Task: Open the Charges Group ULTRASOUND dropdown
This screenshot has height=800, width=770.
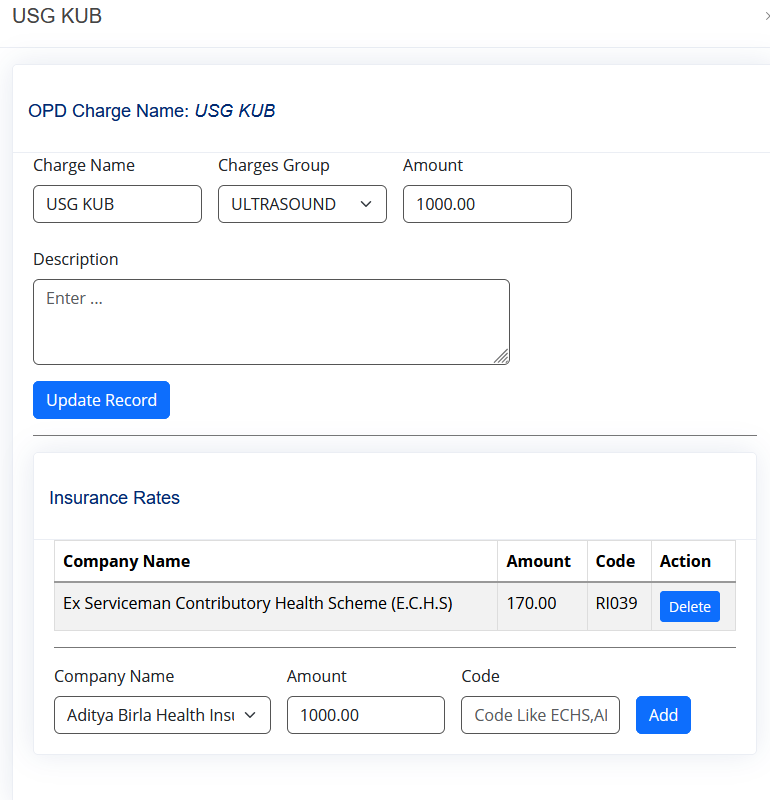Action: point(302,204)
